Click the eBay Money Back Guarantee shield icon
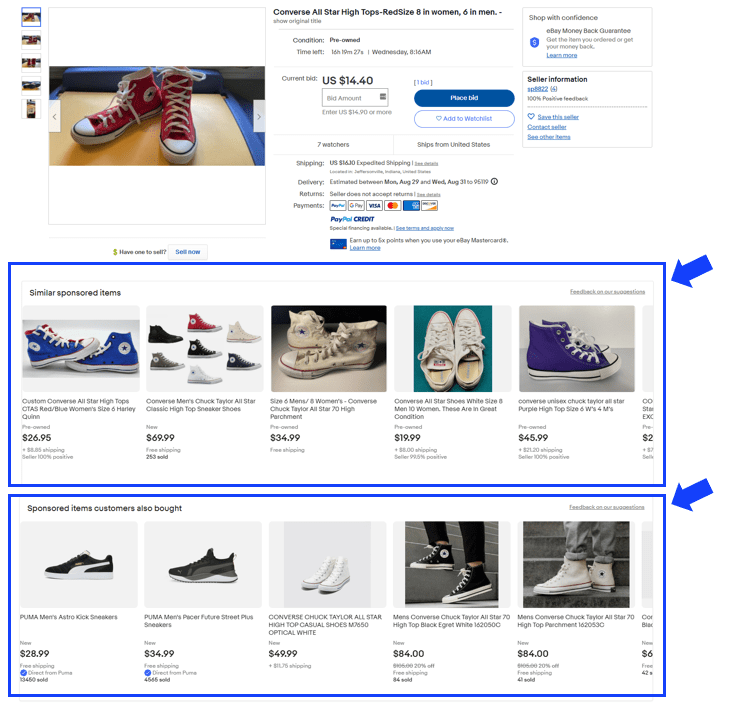The height and width of the screenshot is (705, 733). pyautogui.click(x=534, y=43)
